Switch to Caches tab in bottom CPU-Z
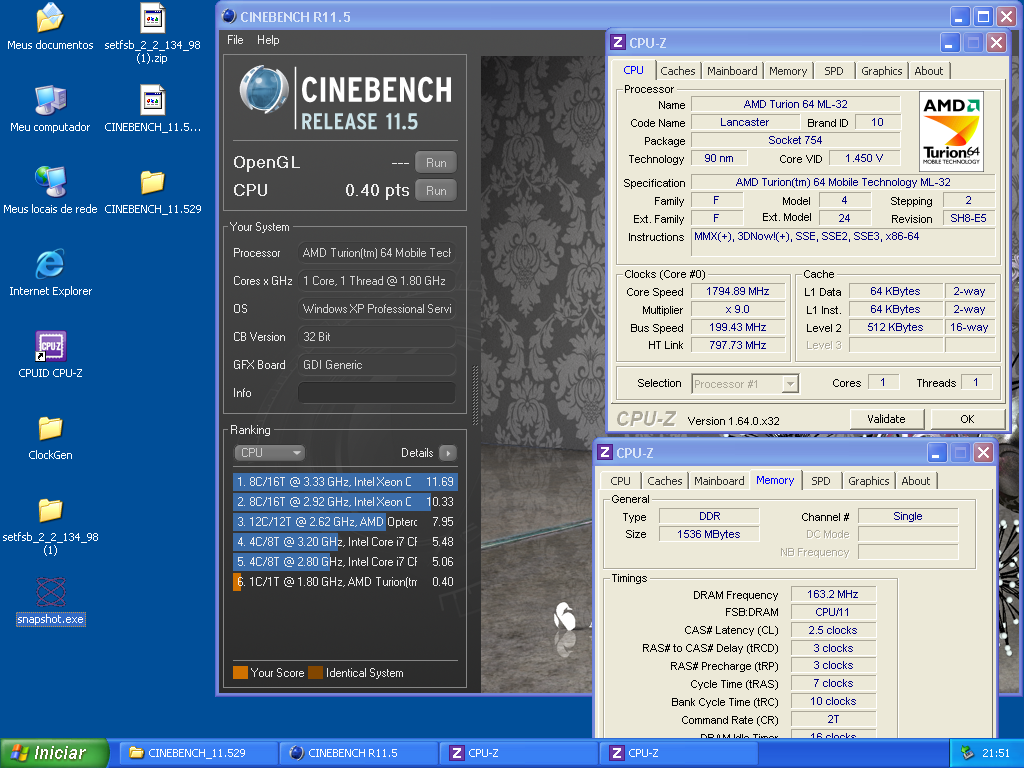Image resolution: width=1024 pixels, height=768 pixels. pyautogui.click(x=665, y=481)
